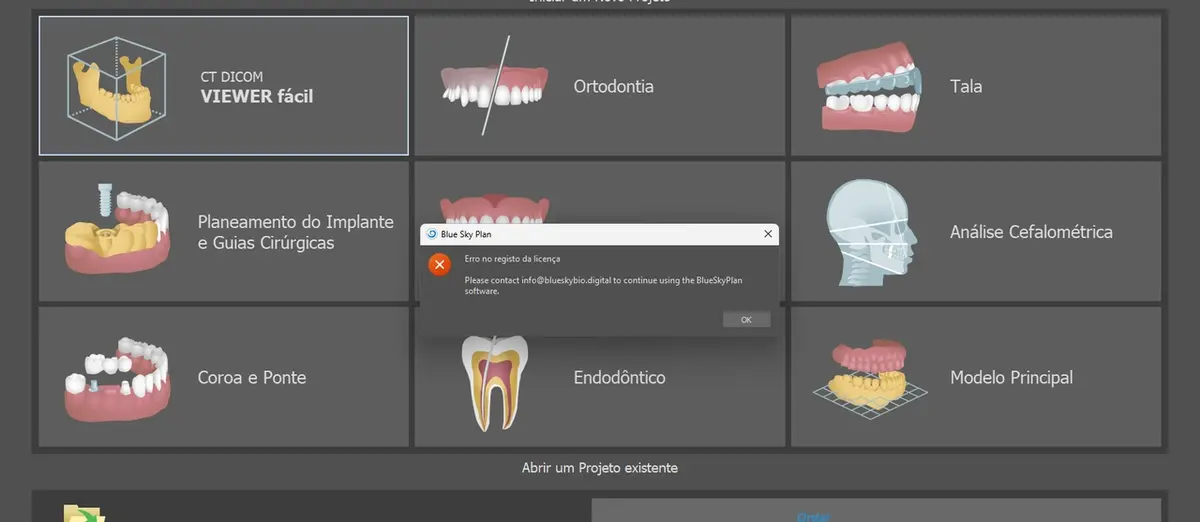Click the info@blueskybio.digital contact message text

(x=602, y=286)
